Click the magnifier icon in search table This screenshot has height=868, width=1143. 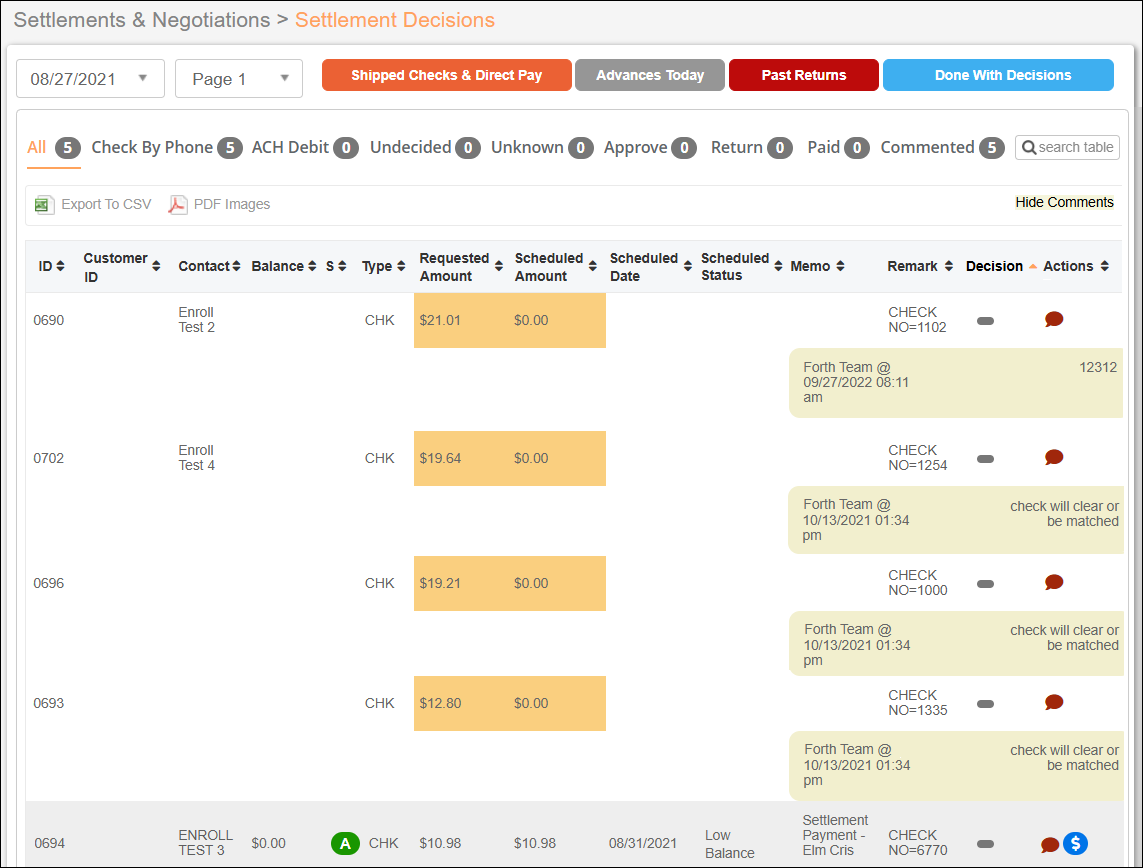1029,147
